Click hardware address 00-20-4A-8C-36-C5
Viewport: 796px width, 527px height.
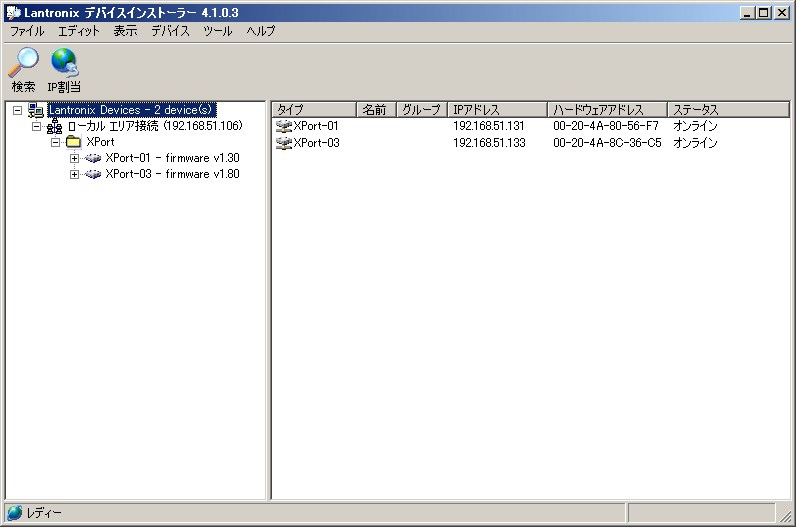(x=607, y=143)
